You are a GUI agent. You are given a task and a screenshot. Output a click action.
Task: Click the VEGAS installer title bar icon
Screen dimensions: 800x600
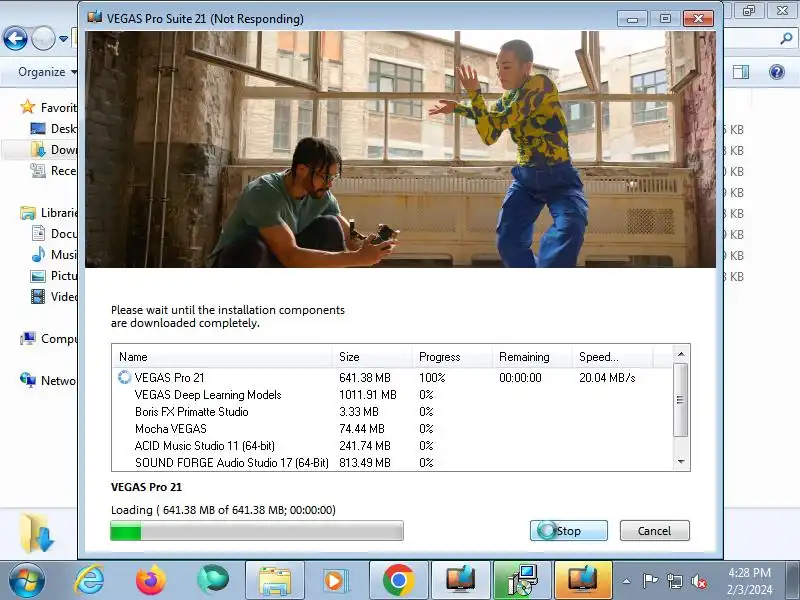(x=94, y=18)
